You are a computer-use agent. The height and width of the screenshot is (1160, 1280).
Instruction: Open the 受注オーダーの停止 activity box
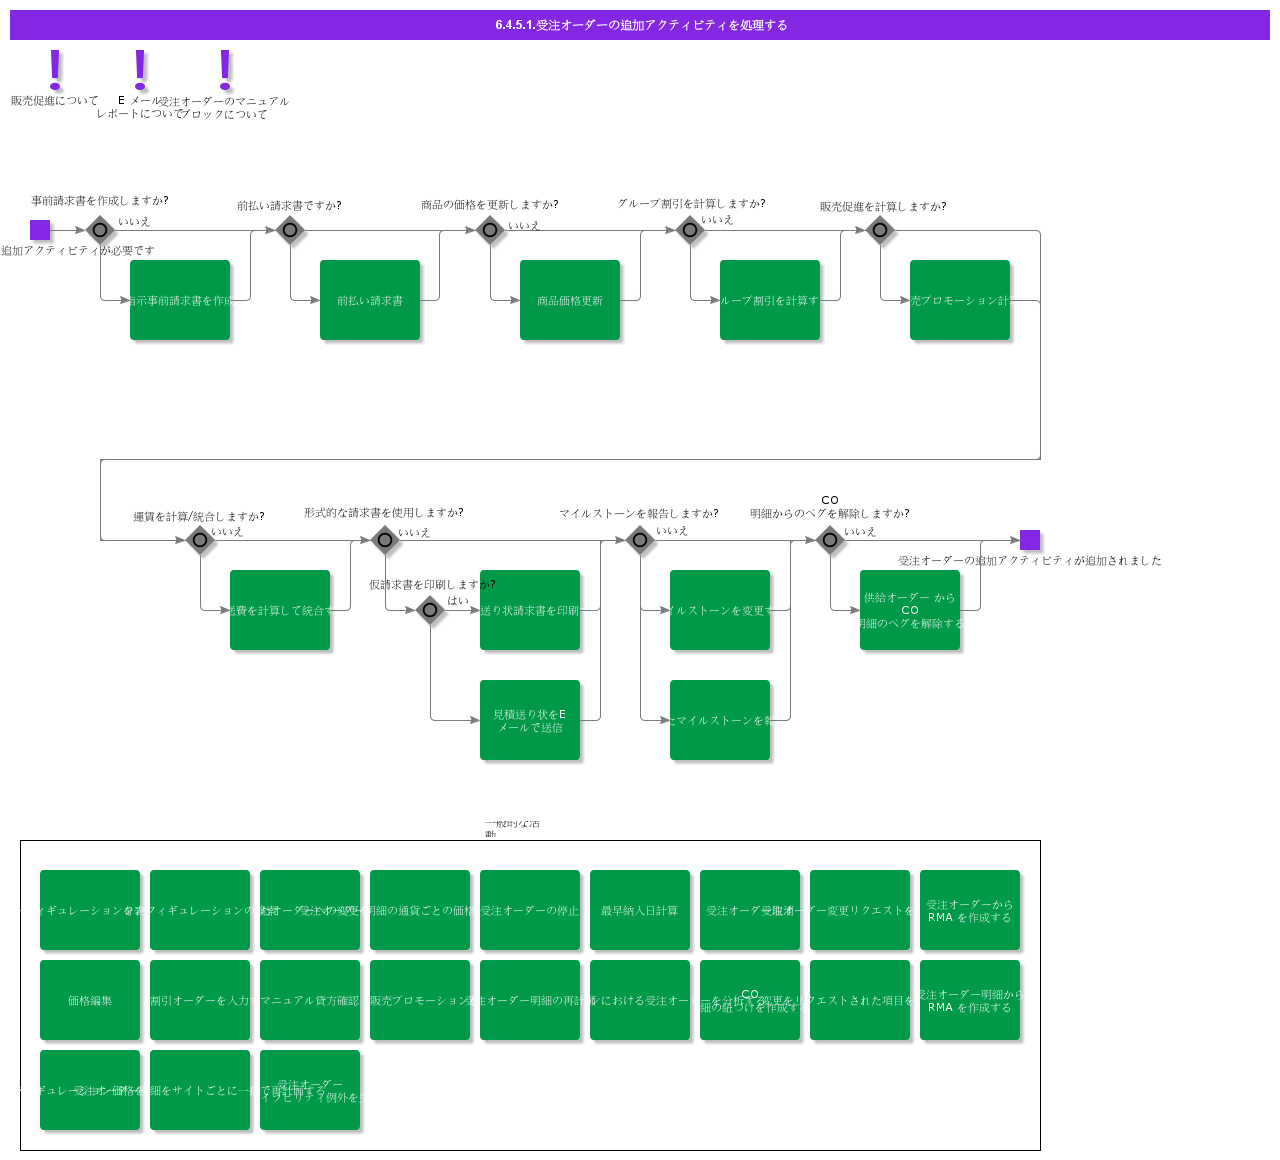pos(530,910)
